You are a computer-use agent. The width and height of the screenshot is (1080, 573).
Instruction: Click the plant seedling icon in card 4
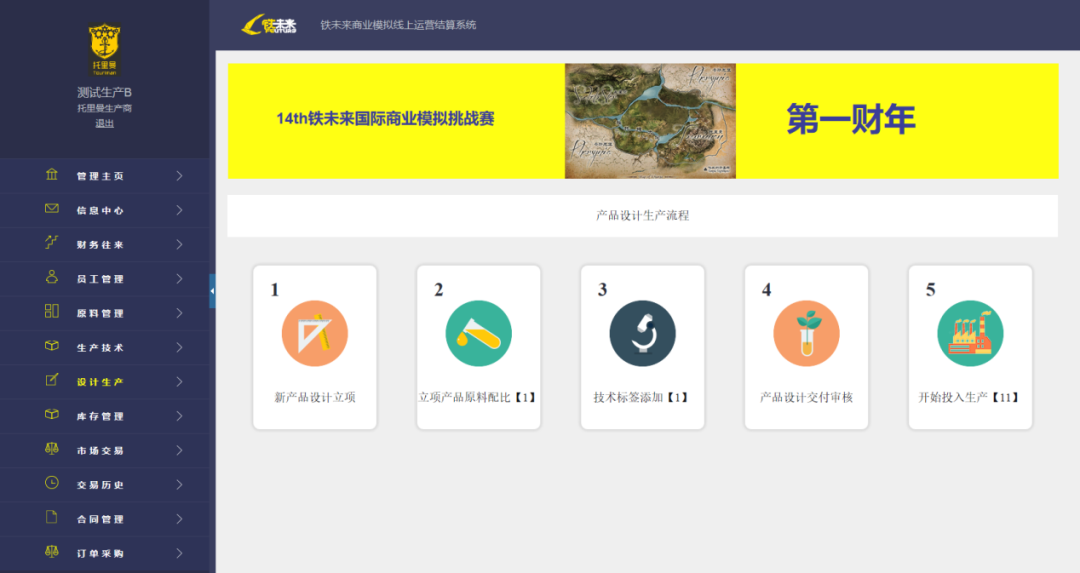807,333
